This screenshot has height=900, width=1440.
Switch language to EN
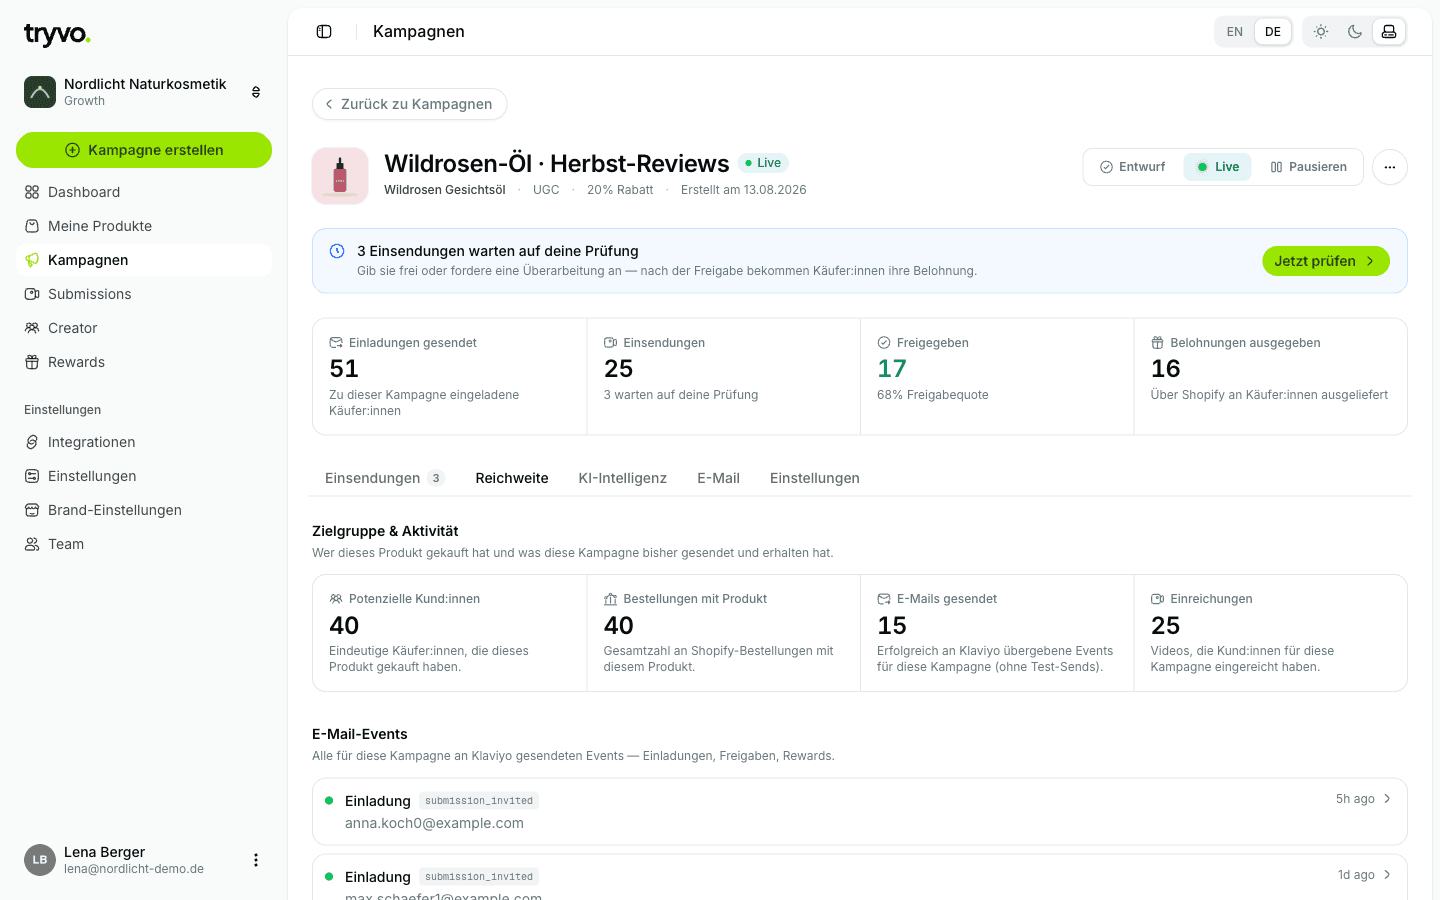tap(1235, 32)
